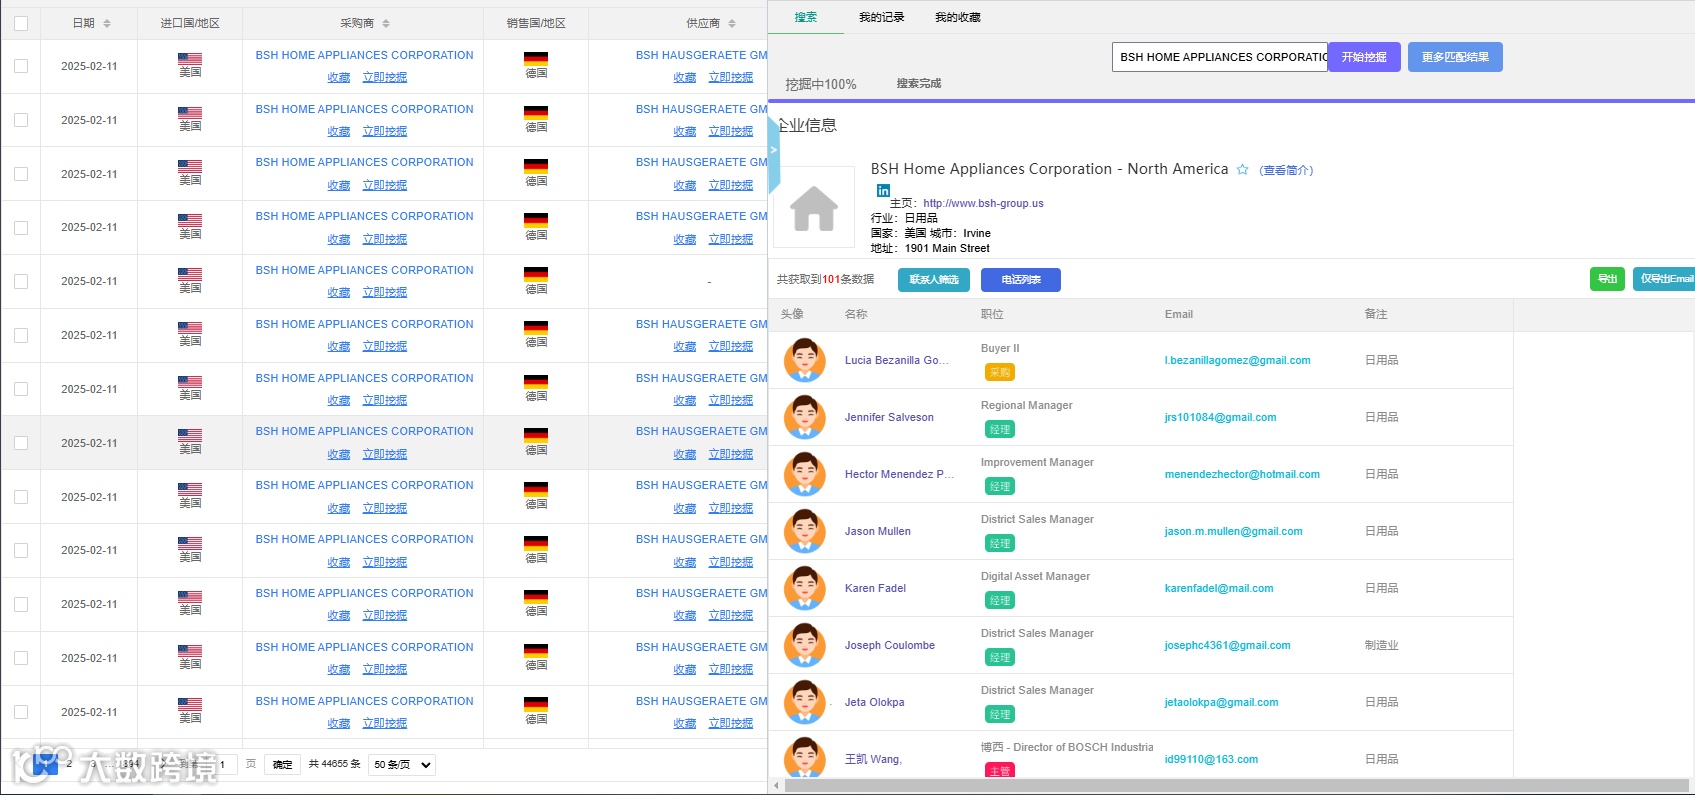Image resolution: width=1695 pixels, height=795 pixels.
Task: Click email karenfadel@mail.com
Action: (1219, 588)
